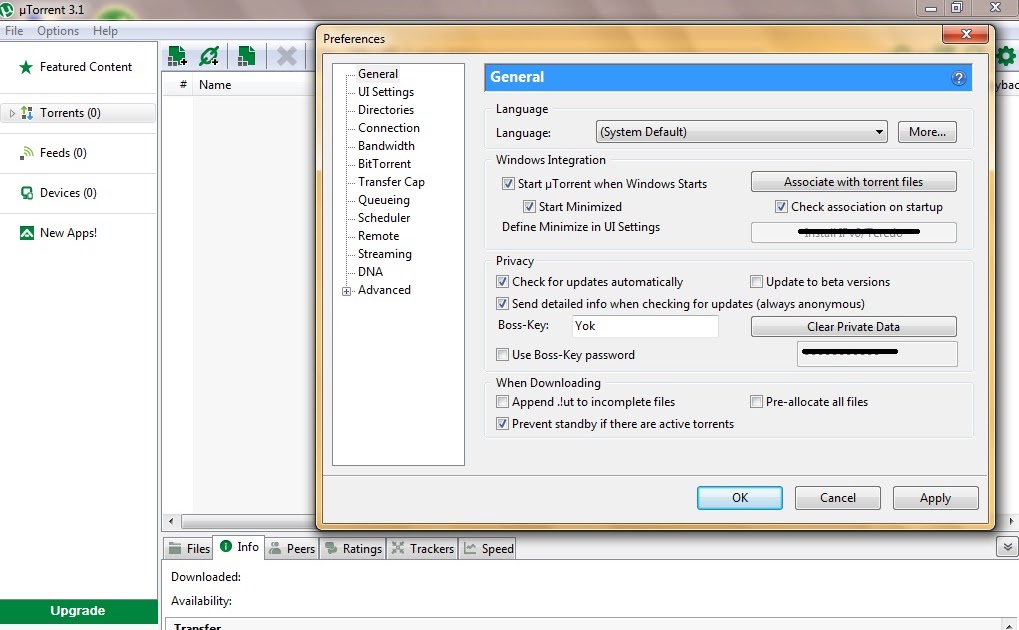Open the Options menu
1019x630 pixels.
tap(58, 31)
